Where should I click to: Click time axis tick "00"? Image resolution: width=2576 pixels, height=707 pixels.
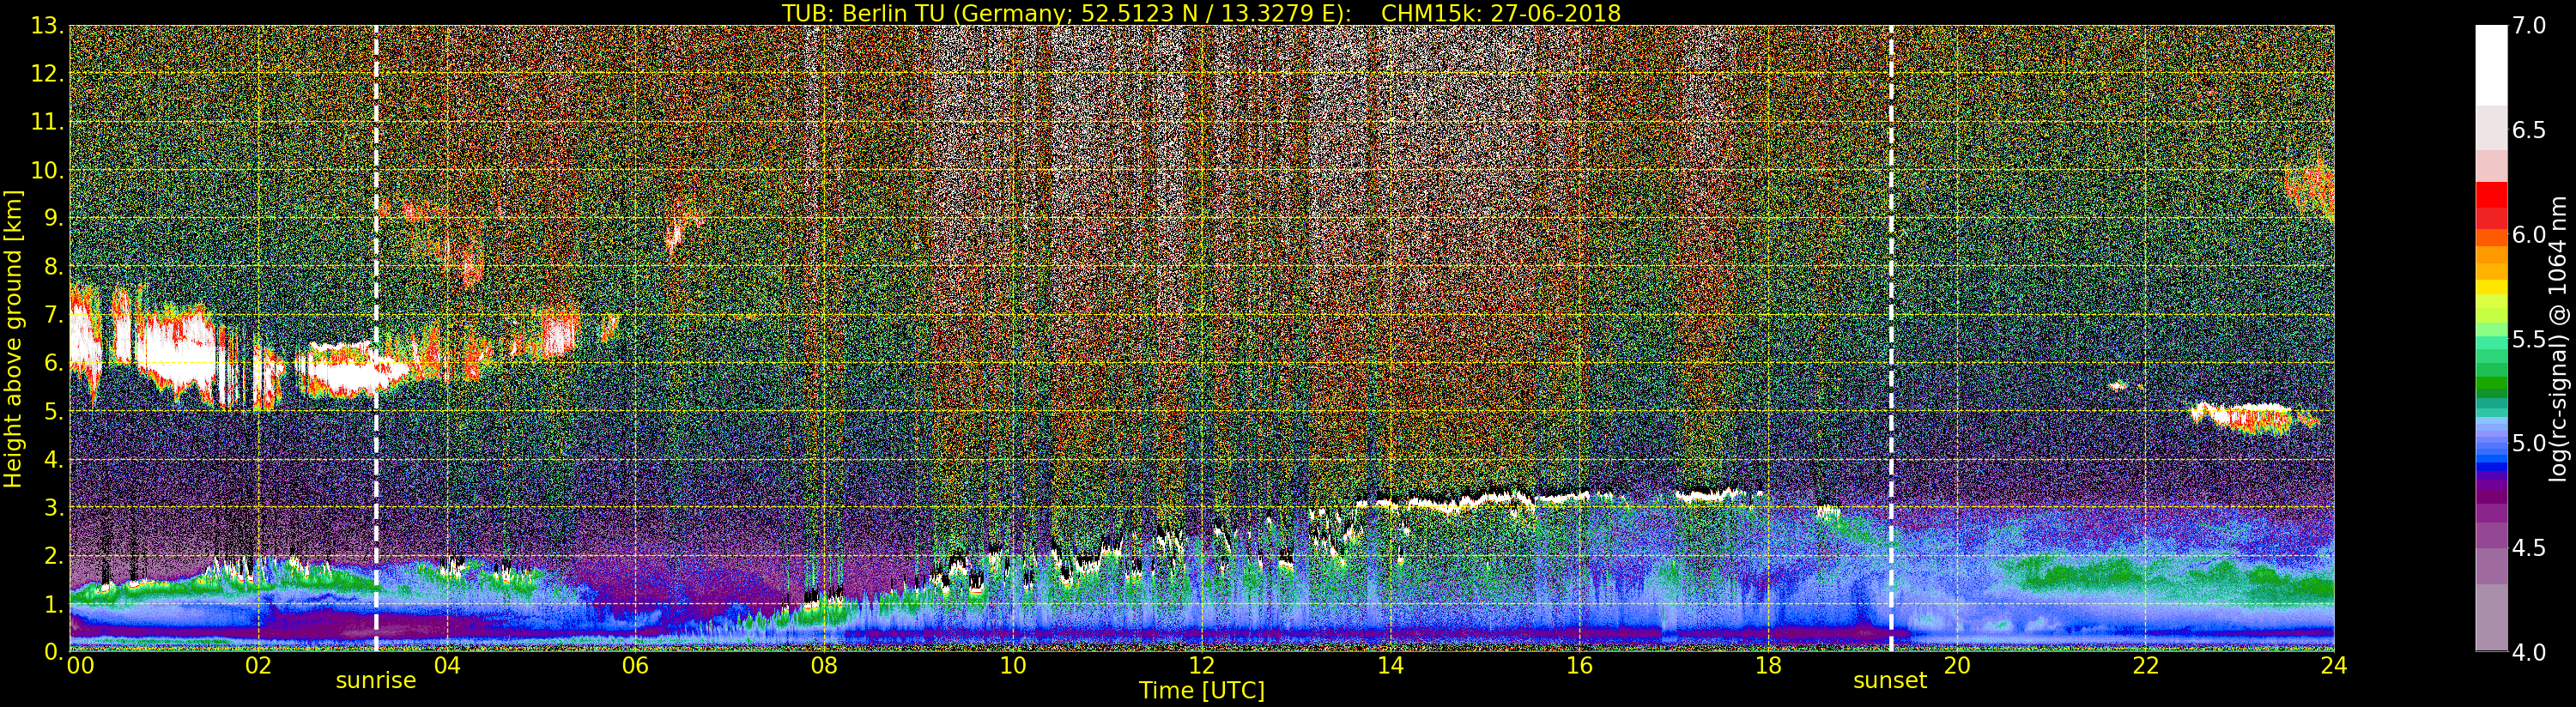click(x=80, y=666)
